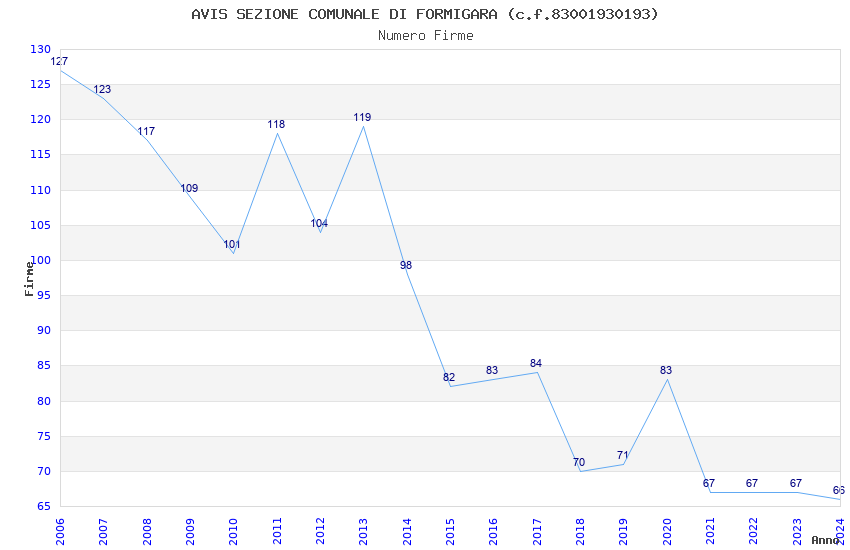Click year 2015 on the x-axis
The width and height of the screenshot is (850, 550).
[x=450, y=532]
